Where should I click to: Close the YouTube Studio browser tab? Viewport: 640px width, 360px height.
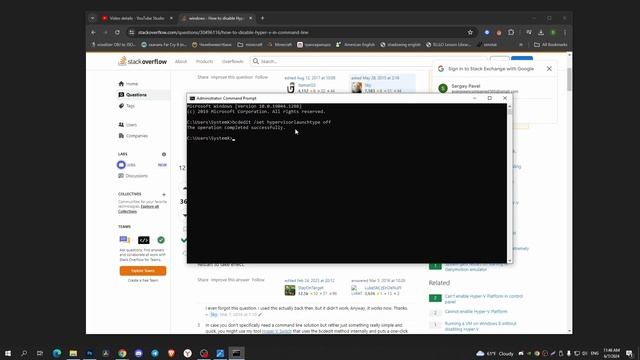click(x=171, y=18)
